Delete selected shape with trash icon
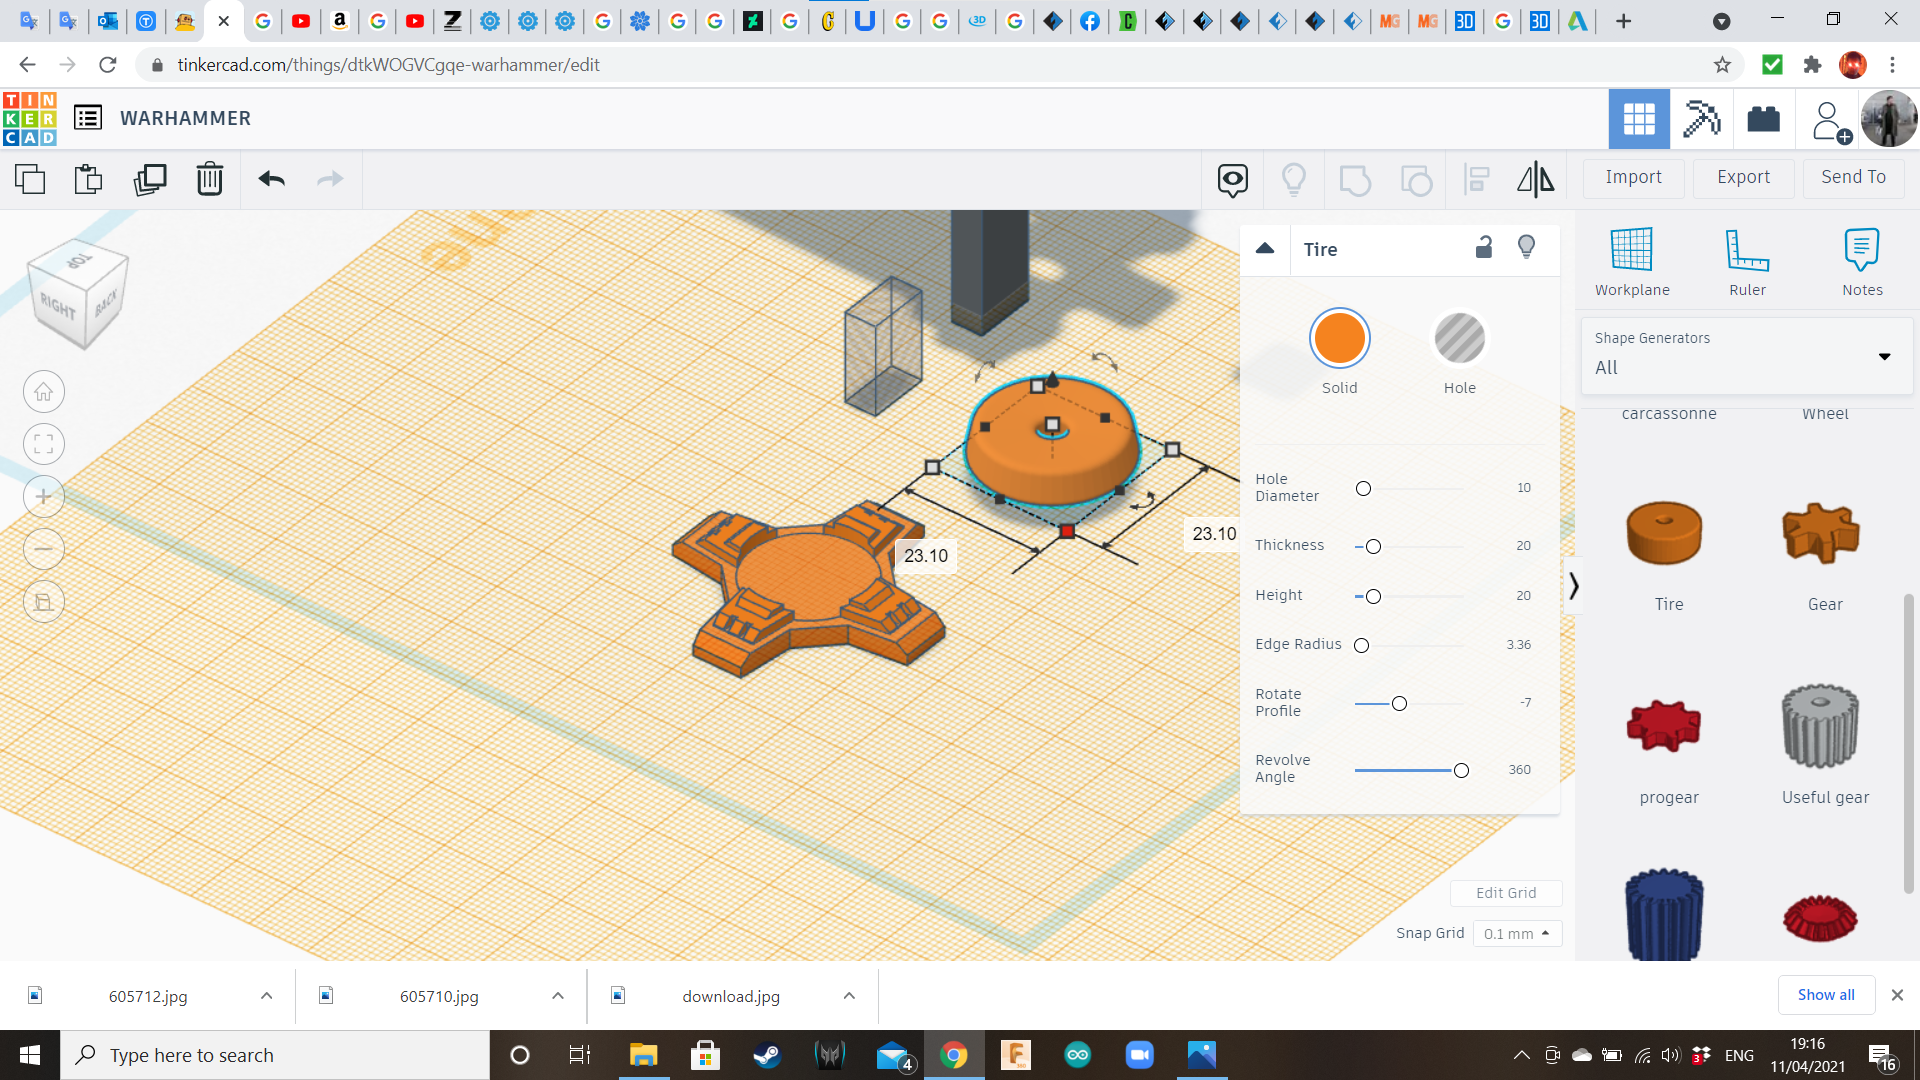Image resolution: width=1920 pixels, height=1080 pixels. click(209, 179)
